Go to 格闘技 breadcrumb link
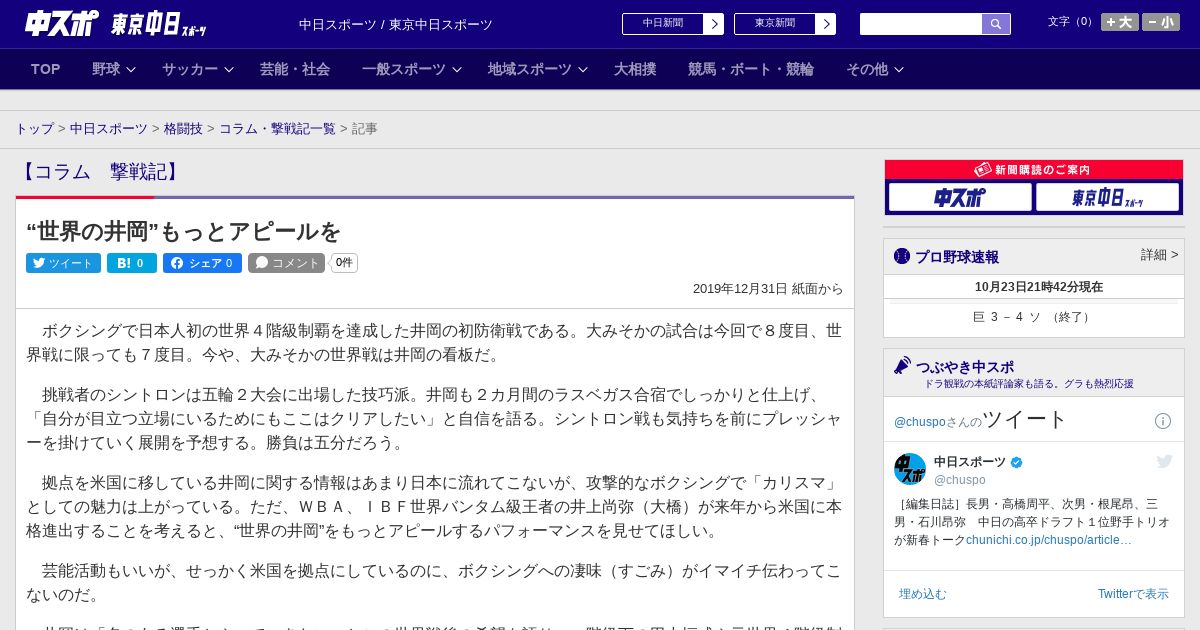Image resolution: width=1200 pixels, height=630 pixels. 183,129
